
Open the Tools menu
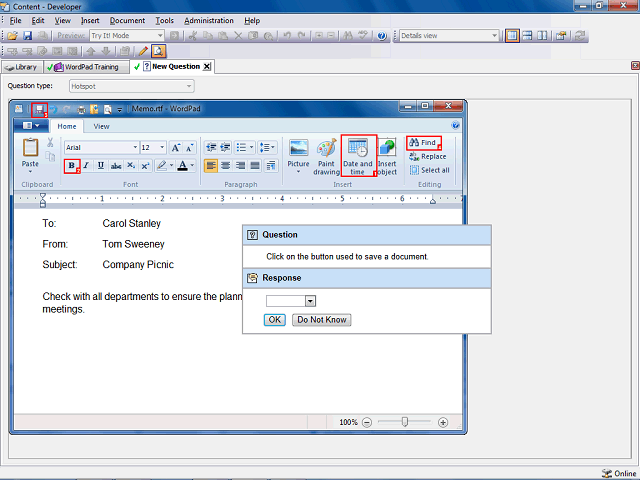[x=164, y=20]
